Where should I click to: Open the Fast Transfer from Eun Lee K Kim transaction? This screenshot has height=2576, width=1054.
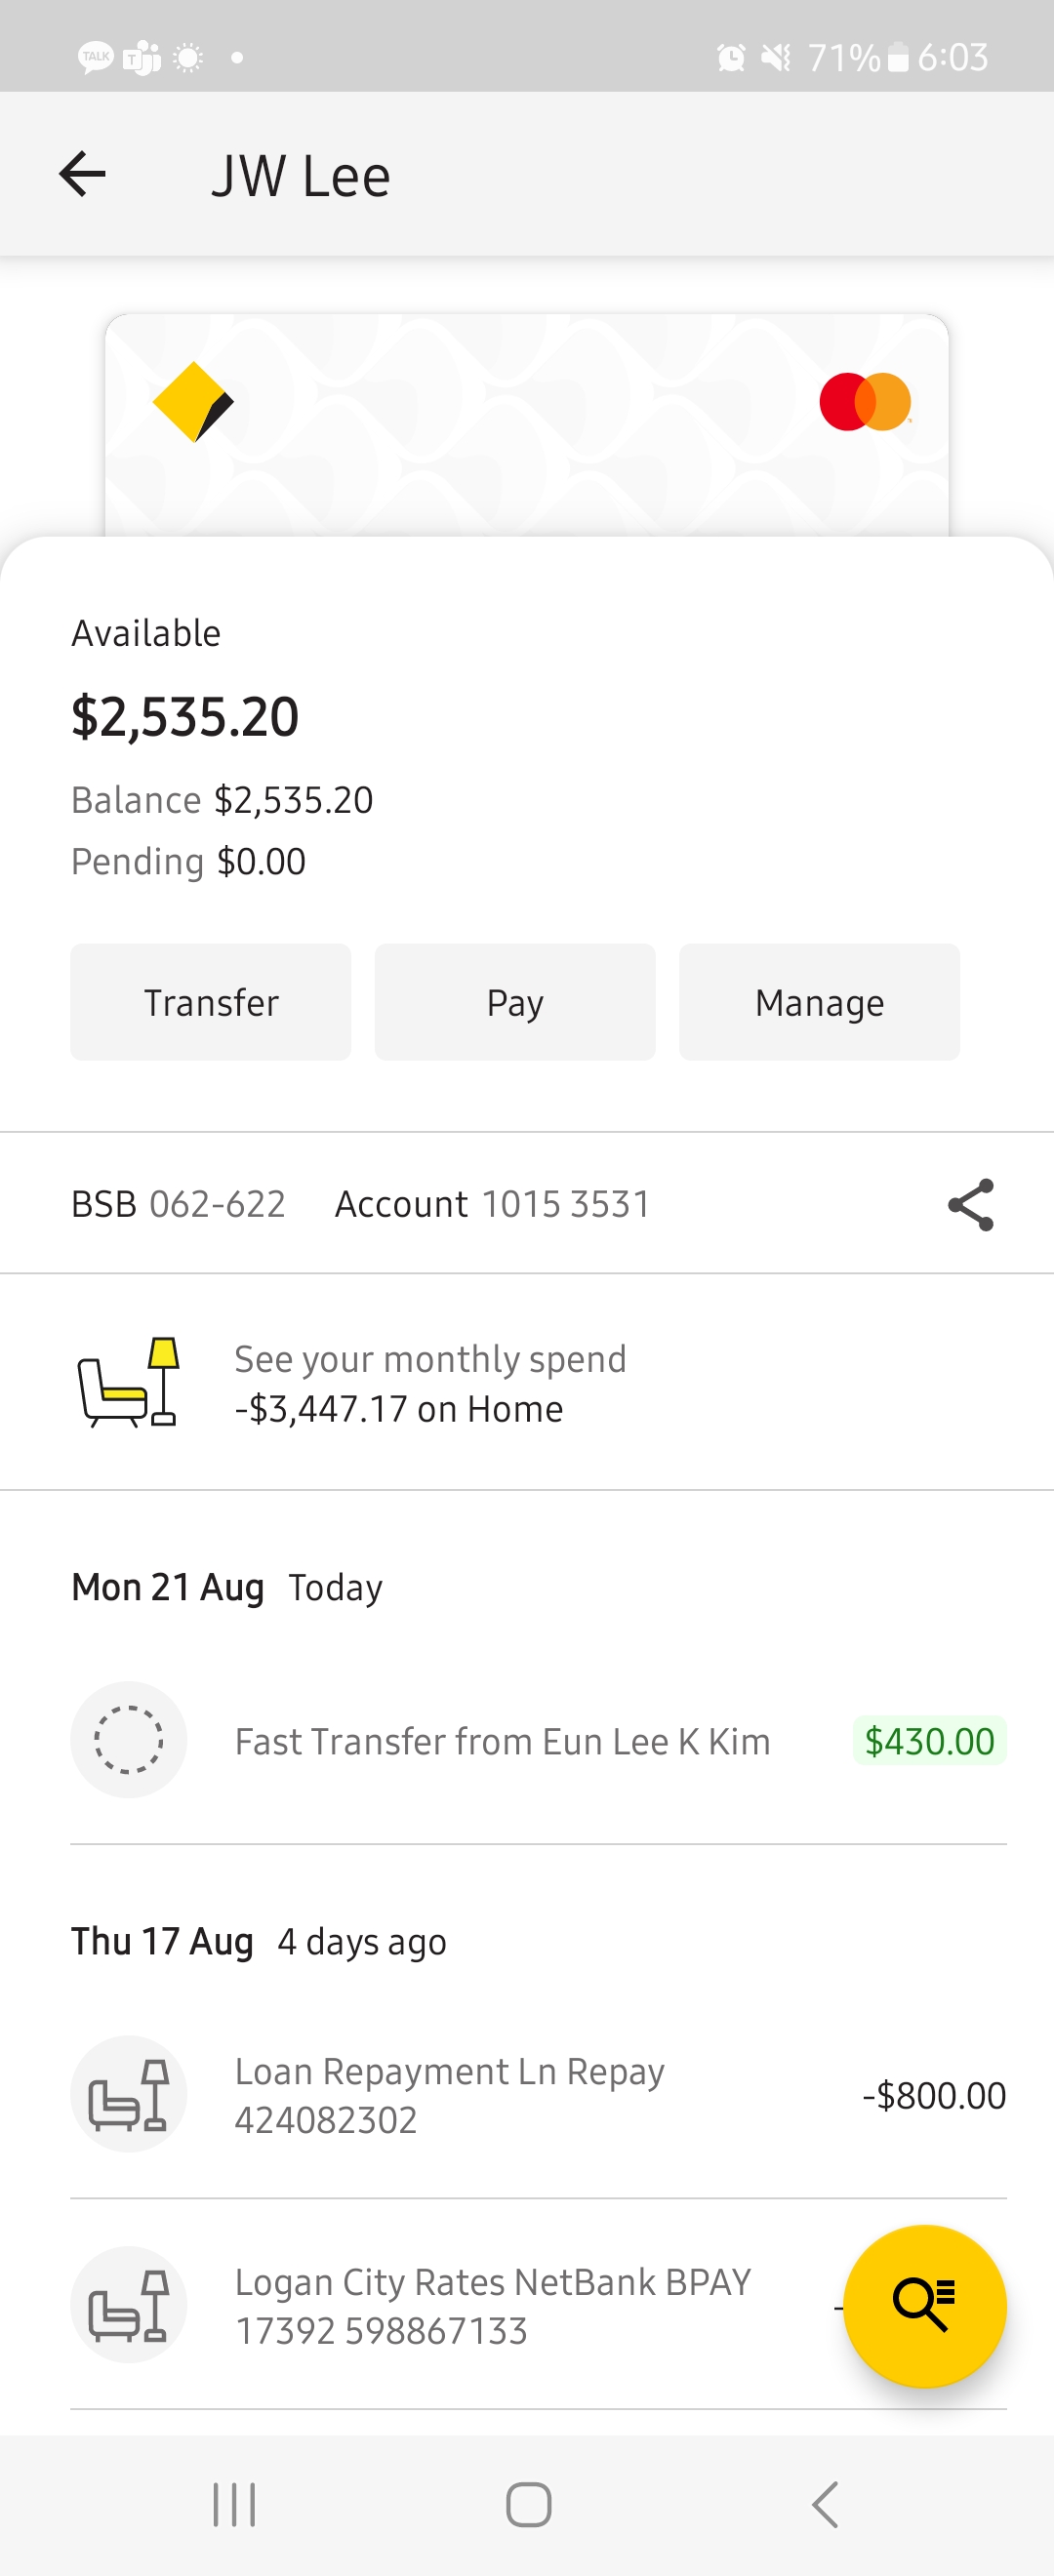502,1742
